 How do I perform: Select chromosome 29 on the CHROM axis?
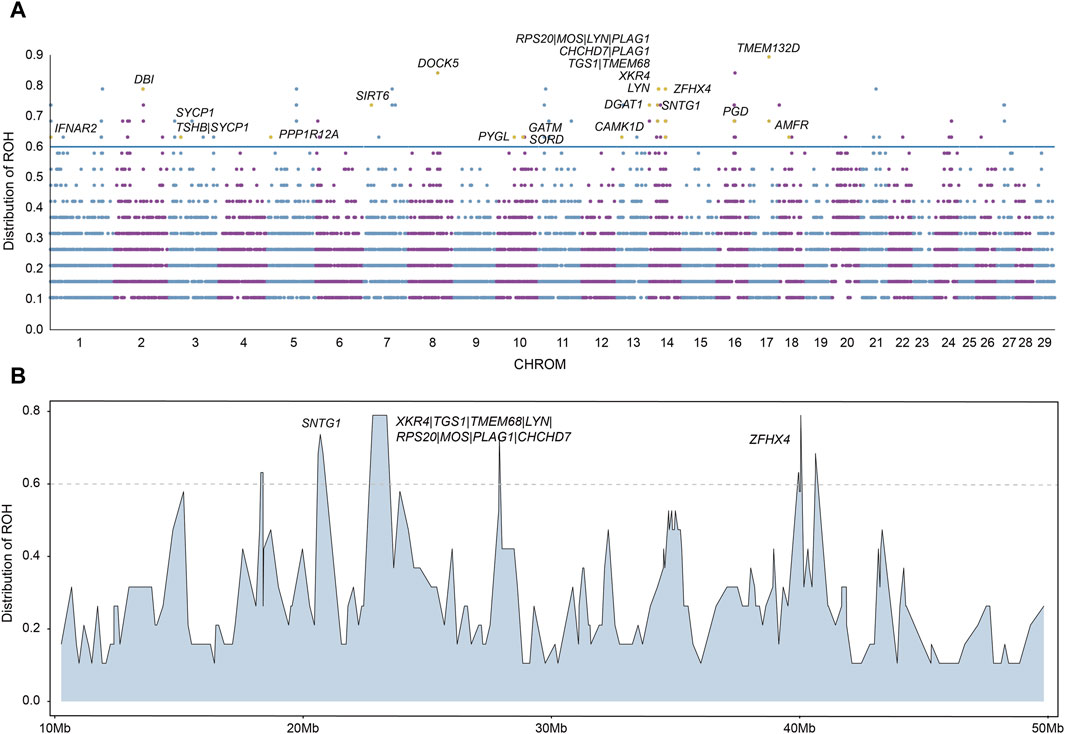(x=1045, y=344)
